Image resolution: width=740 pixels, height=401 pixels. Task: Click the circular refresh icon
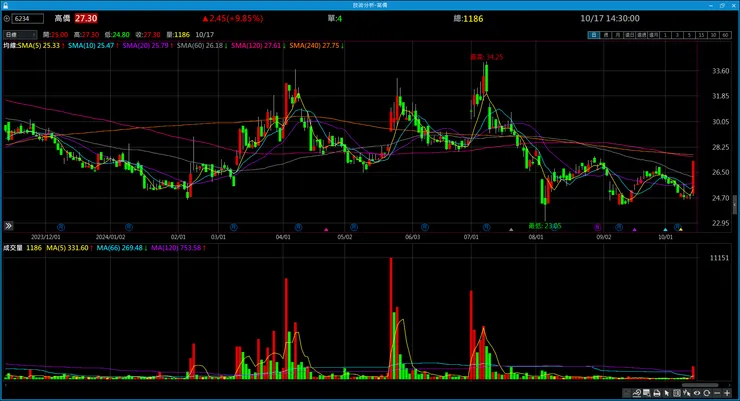706,393
